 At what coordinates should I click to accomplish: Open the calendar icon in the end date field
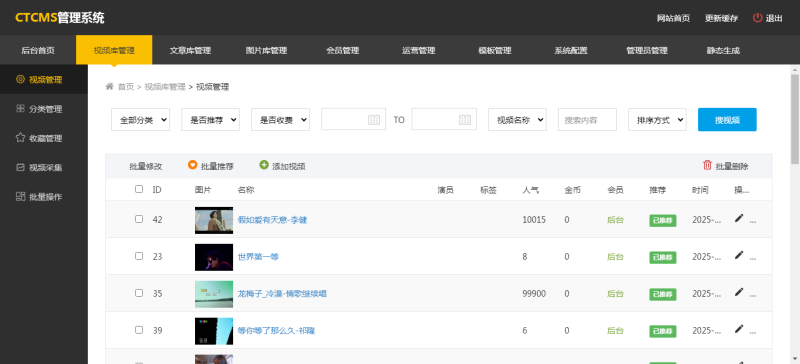tap(465, 120)
